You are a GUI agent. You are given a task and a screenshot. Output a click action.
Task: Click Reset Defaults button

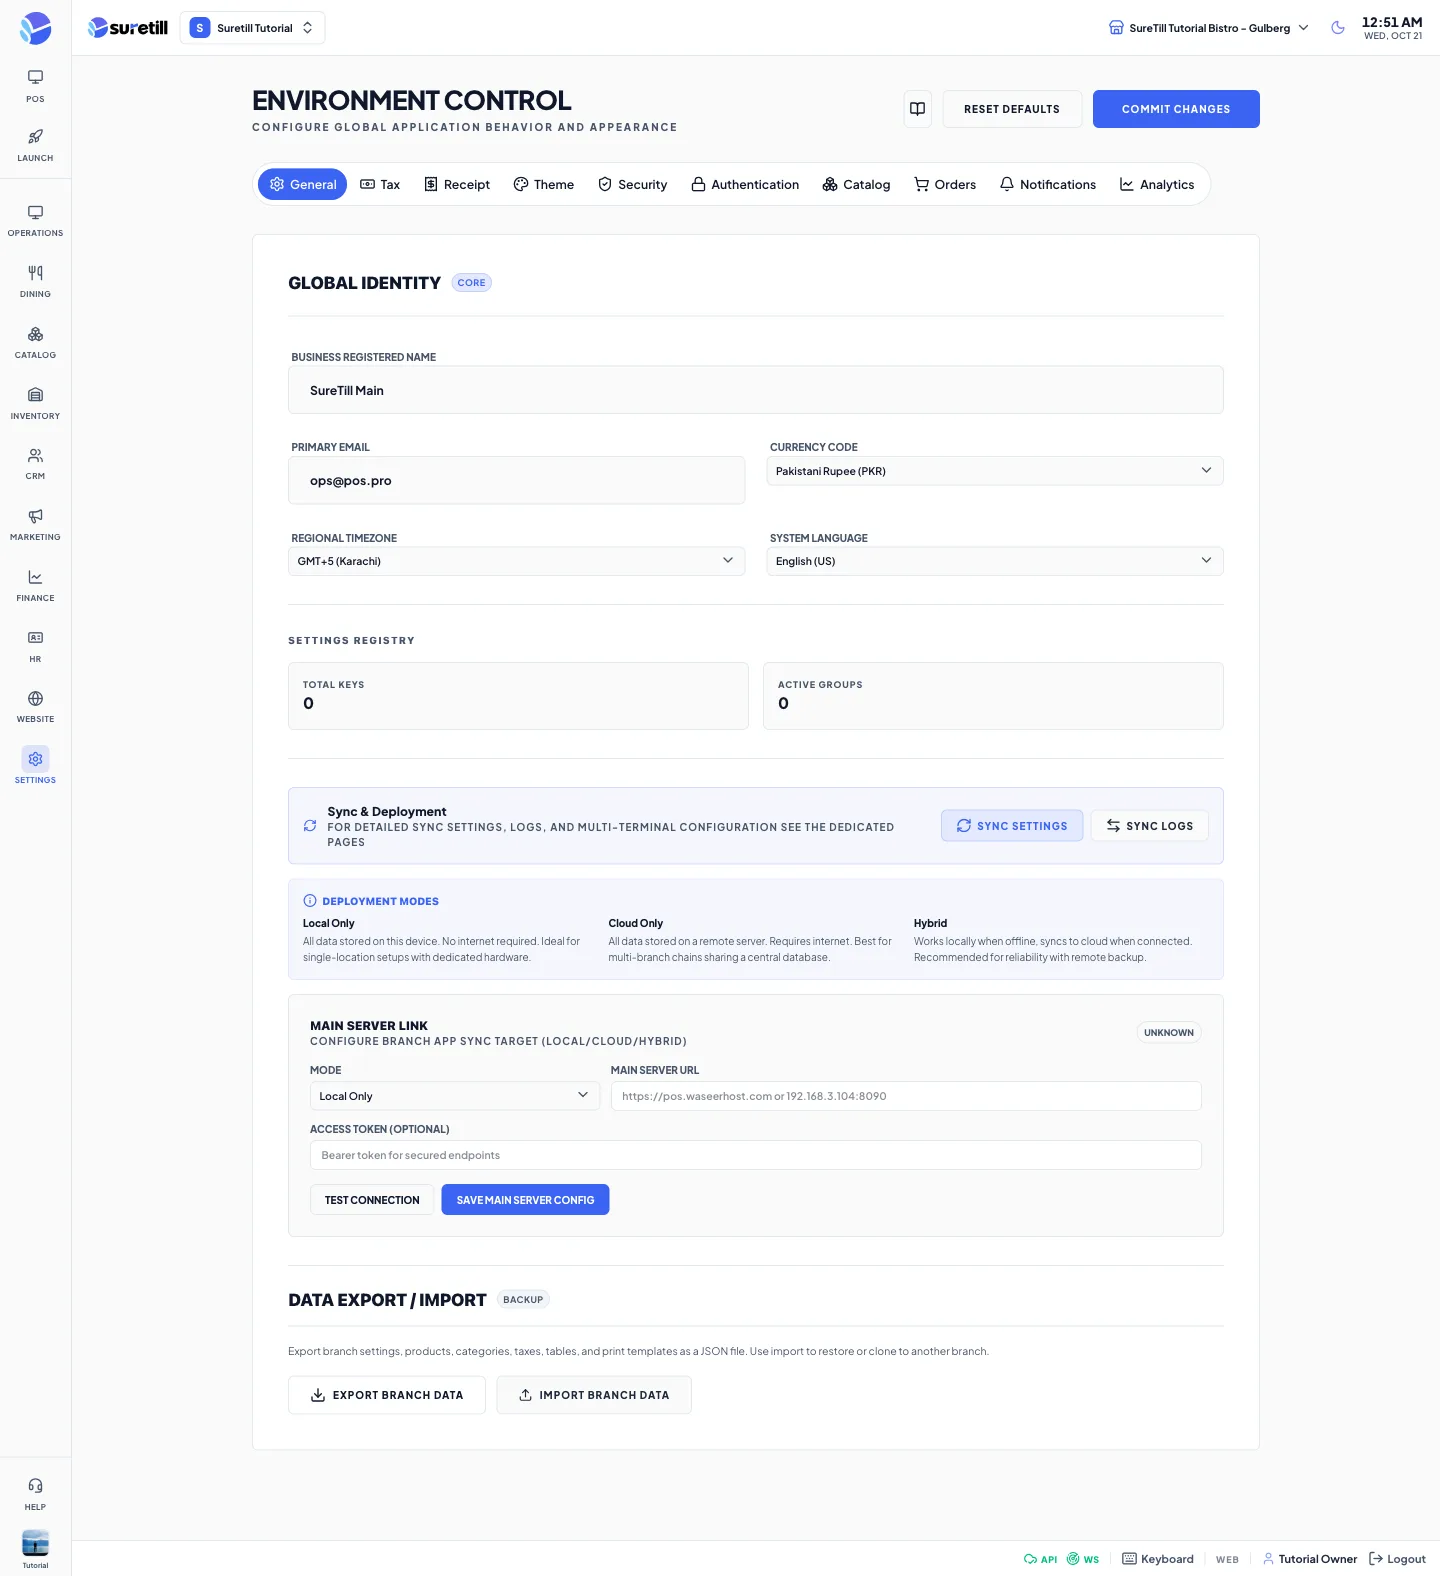tap(1012, 109)
